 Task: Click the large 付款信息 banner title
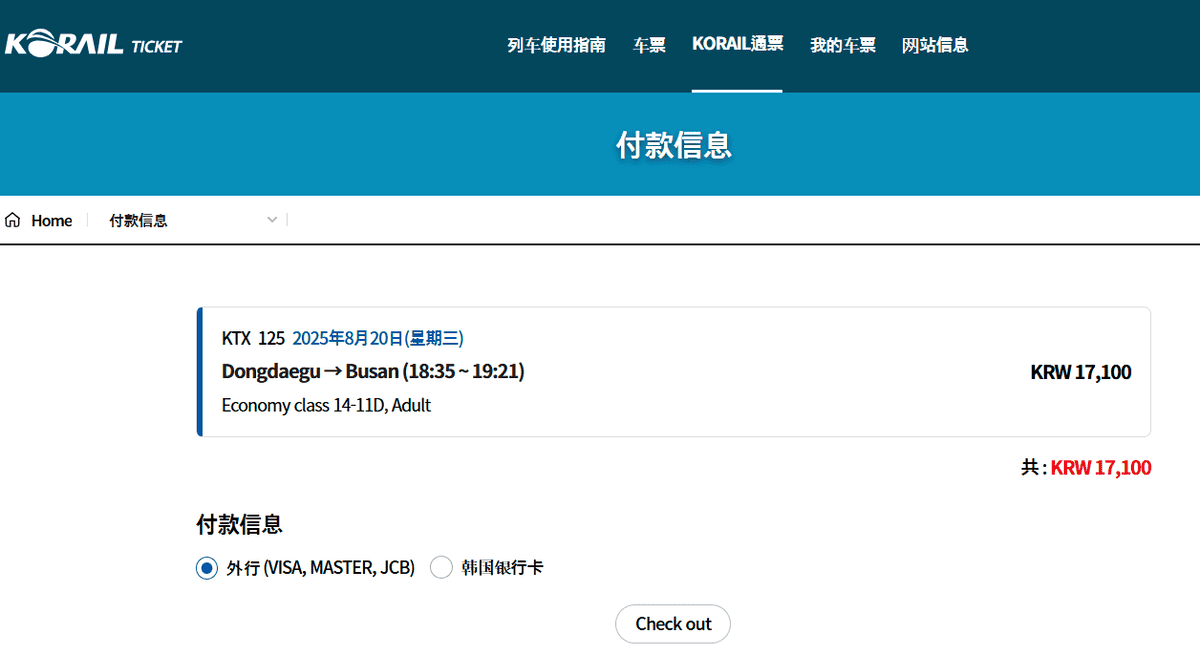click(673, 145)
